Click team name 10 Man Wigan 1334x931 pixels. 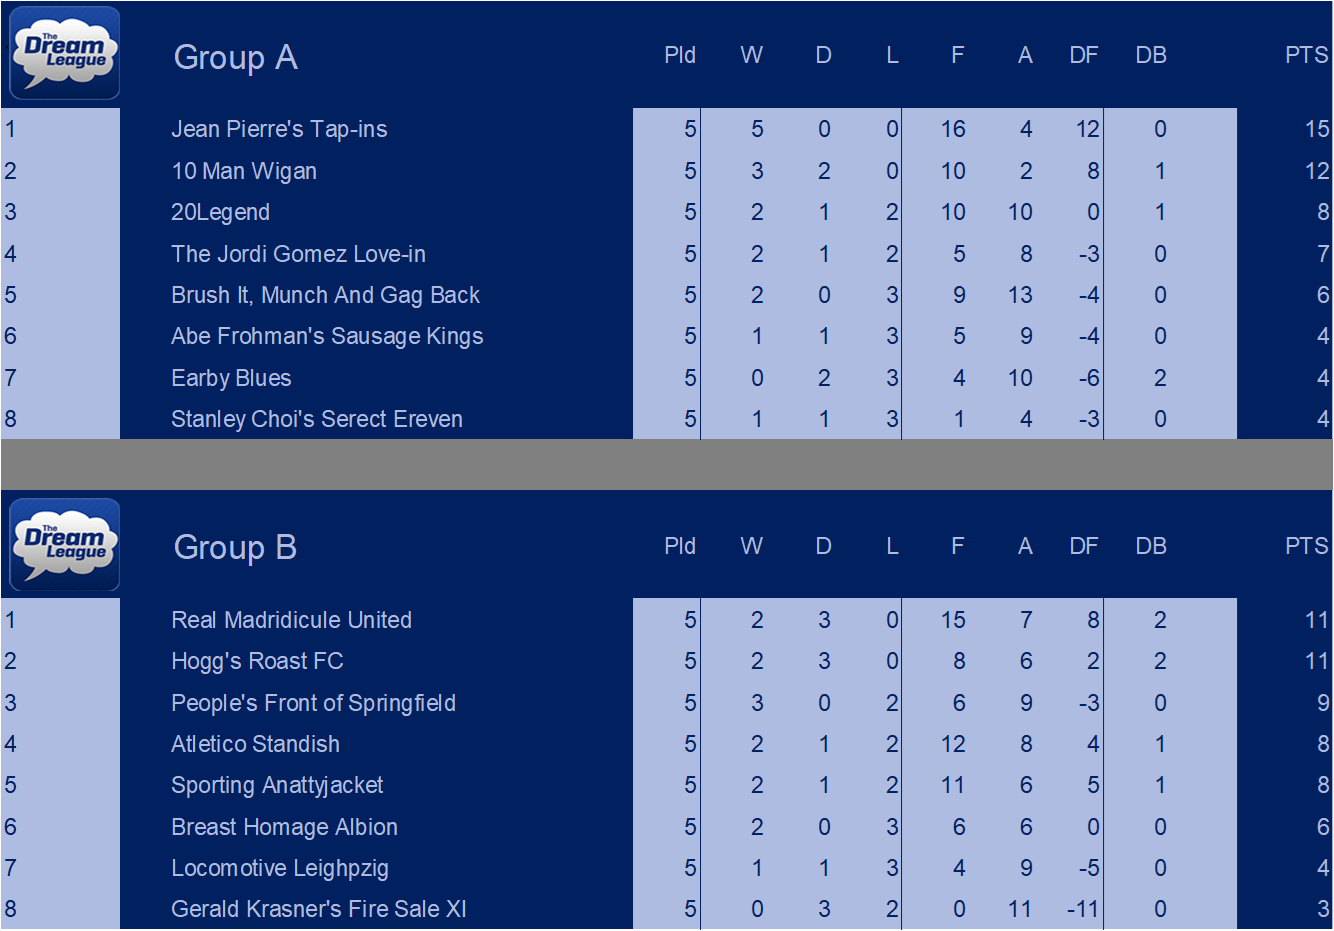244,171
